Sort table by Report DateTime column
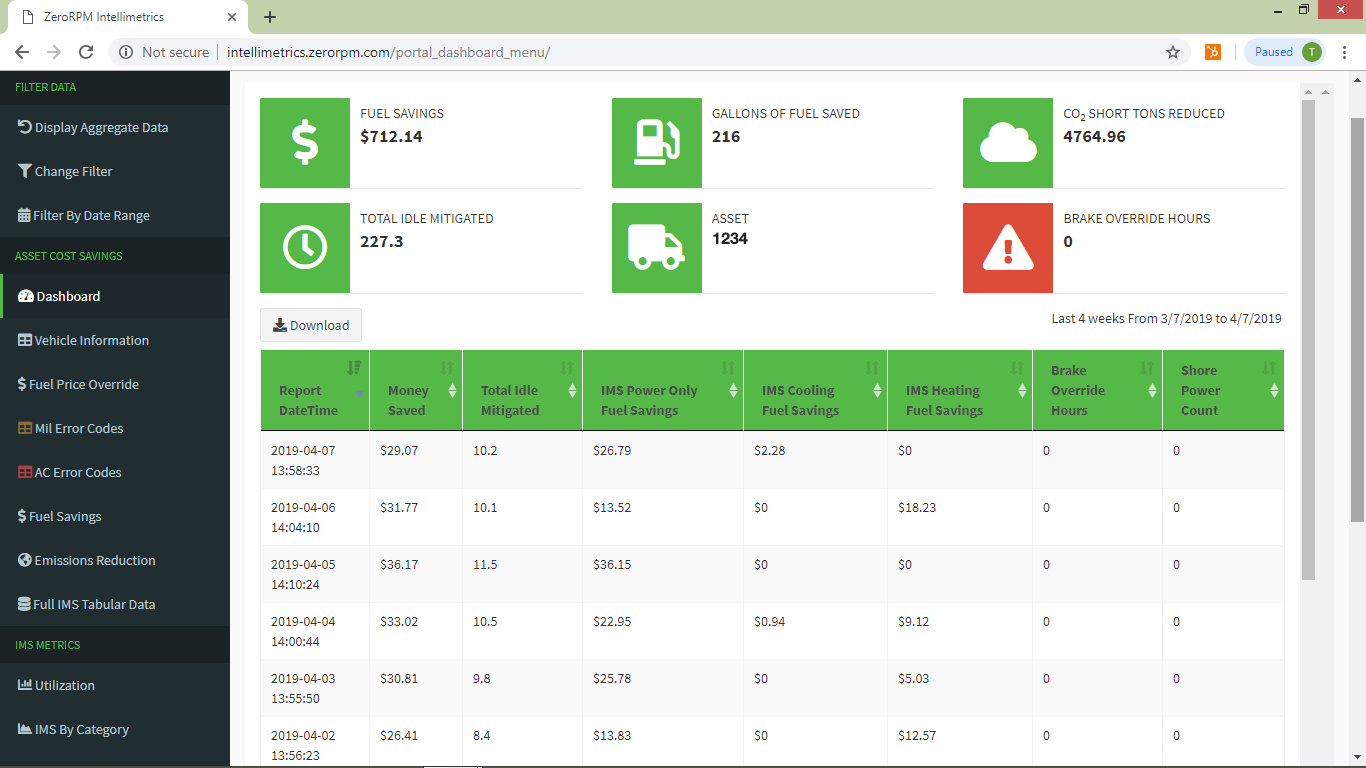The image size is (1366, 768). coord(315,390)
